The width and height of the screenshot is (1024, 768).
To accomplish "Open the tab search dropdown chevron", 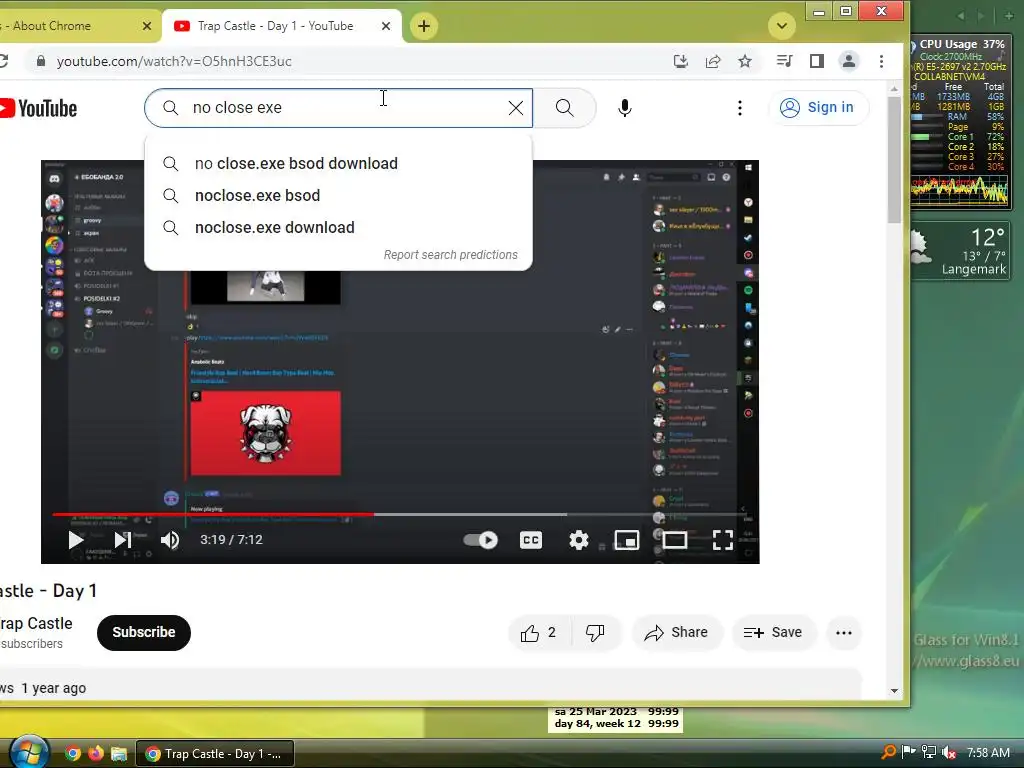I will click(x=782, y=26).
